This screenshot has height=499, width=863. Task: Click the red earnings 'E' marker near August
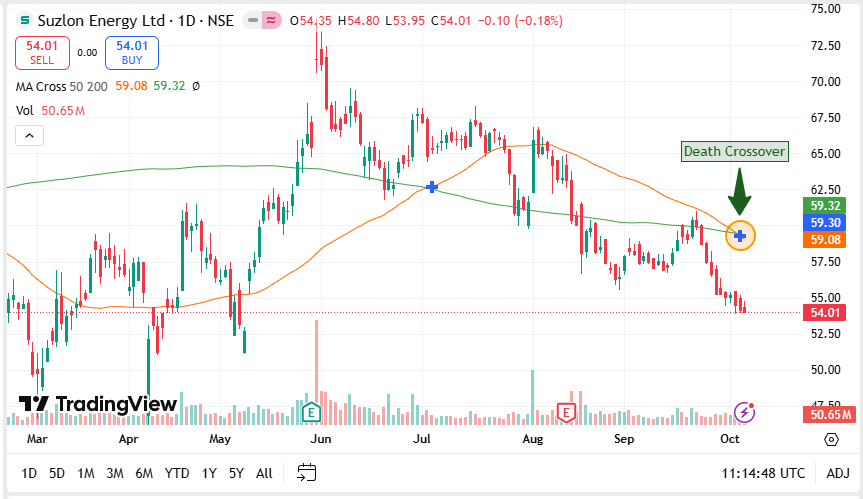click(567, 411)
